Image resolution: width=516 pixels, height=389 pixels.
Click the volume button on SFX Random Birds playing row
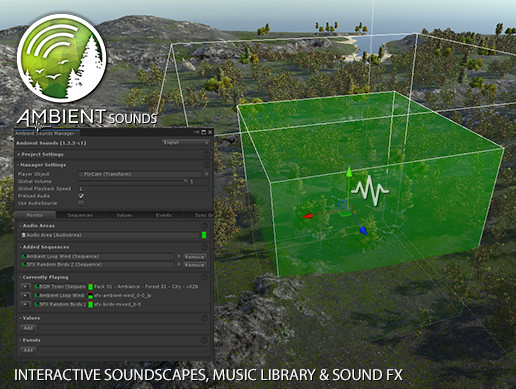25,304
